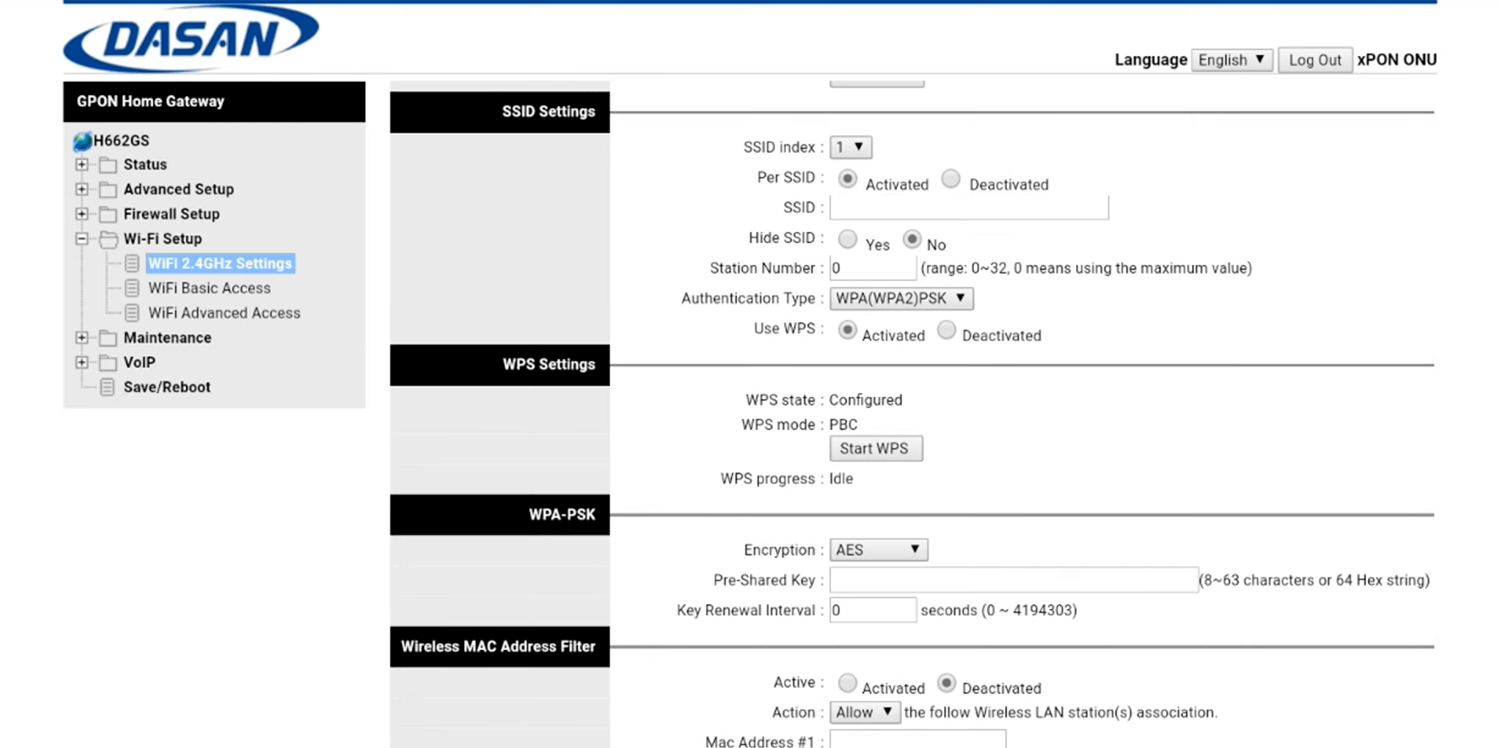Screen dimensions: 1500x748
Task: Click the Status folder icon
Action: coord(107,165)
